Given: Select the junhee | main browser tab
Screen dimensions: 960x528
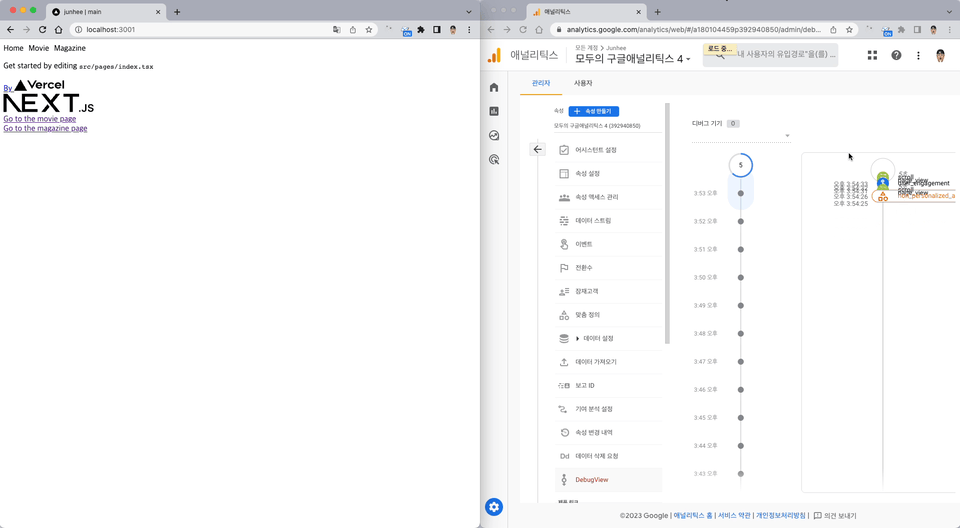Looking at the screenshot, I should [x=105, y=12].
